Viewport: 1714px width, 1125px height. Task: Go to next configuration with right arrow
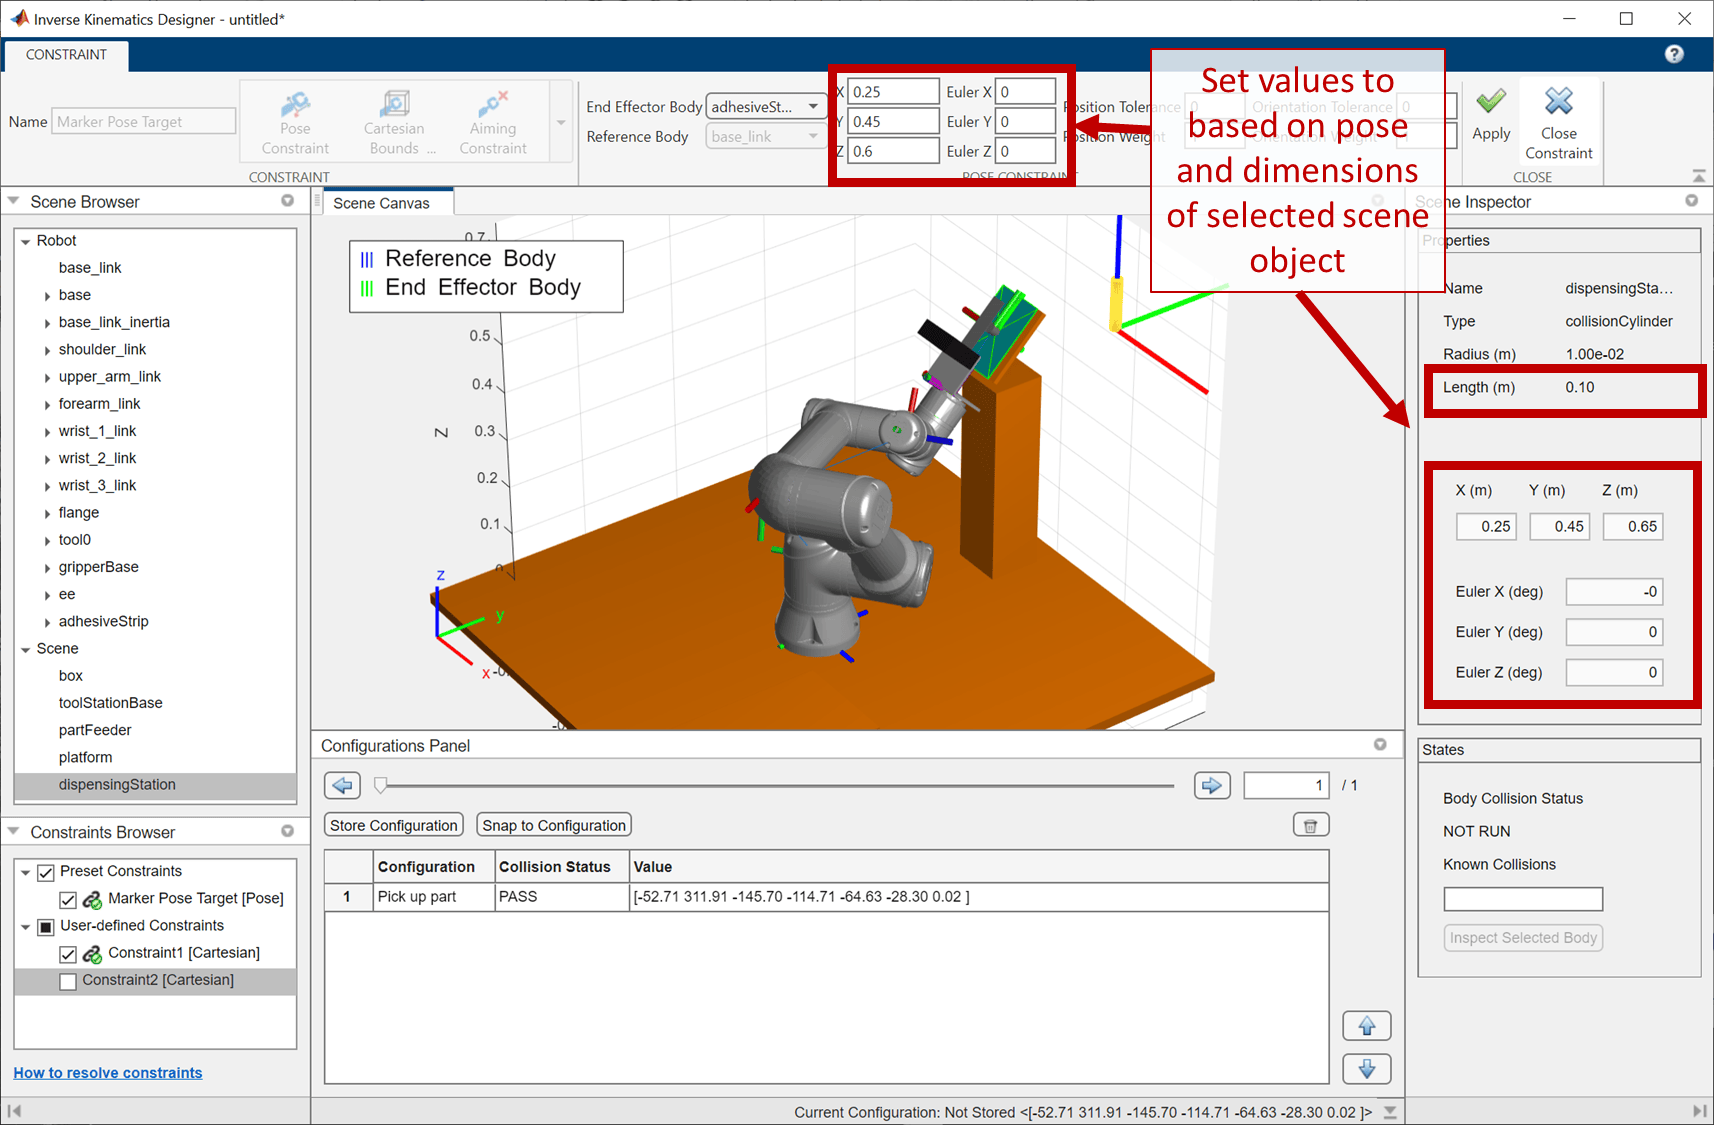(x=1212, y=785)
